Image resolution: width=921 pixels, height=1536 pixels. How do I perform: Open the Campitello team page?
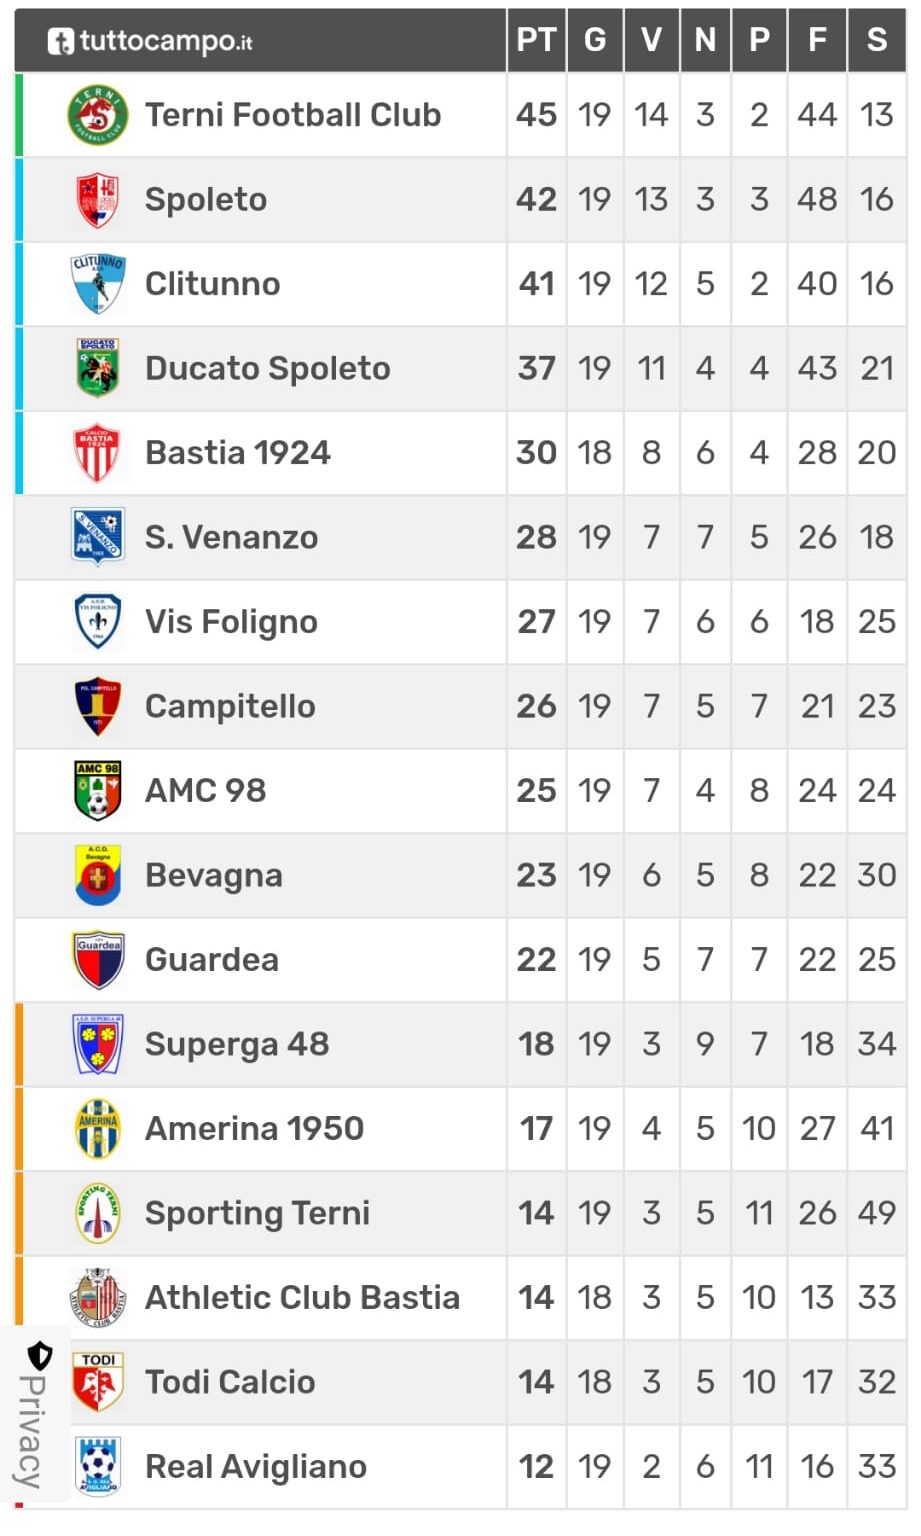[x=230, y=706]
